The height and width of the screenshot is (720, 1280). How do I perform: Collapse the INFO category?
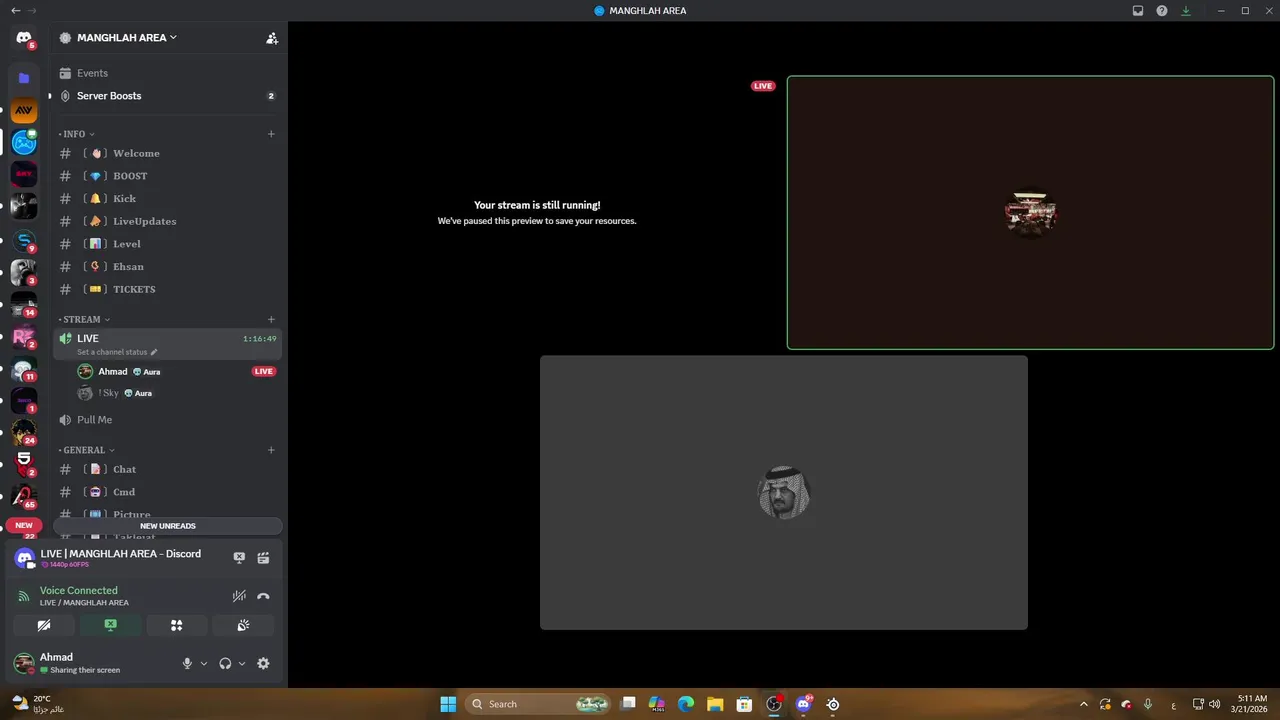pos(77,134)
